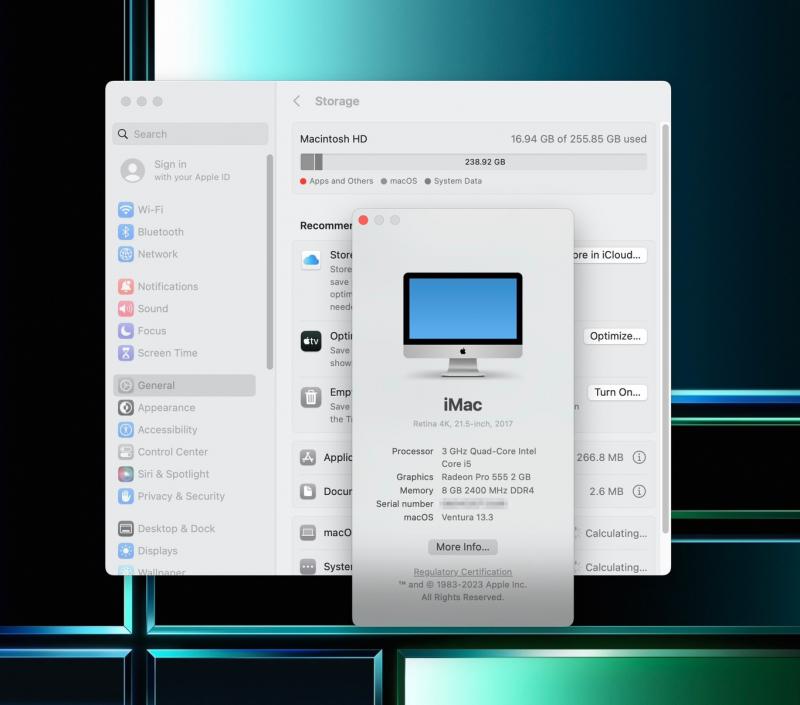Open the Regulatory Certification link
Viewport: 800px width, 705px height.
click(463, 572)
